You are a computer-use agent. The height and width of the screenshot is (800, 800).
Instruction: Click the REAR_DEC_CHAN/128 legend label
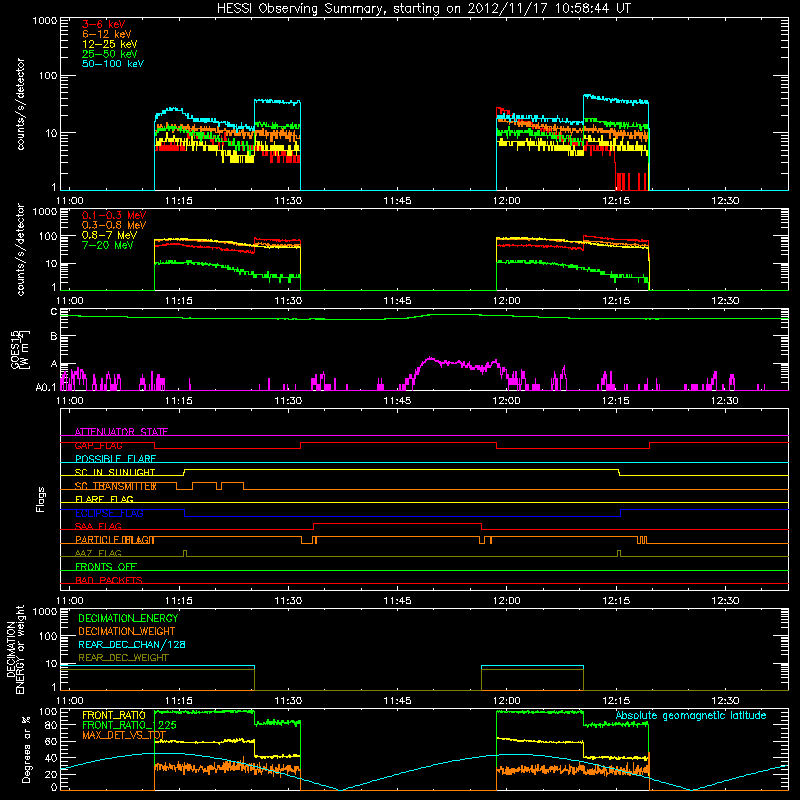pos(132,645)
